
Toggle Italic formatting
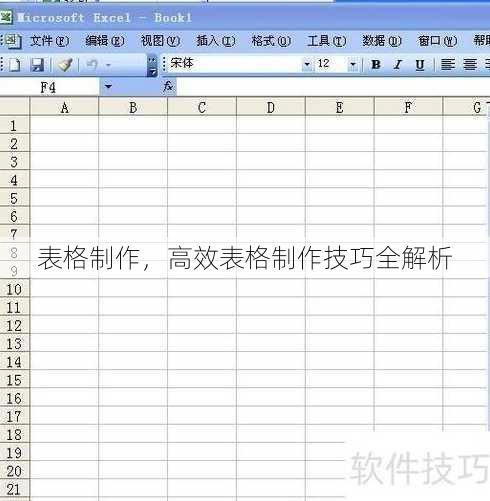[x=398, y=64]
